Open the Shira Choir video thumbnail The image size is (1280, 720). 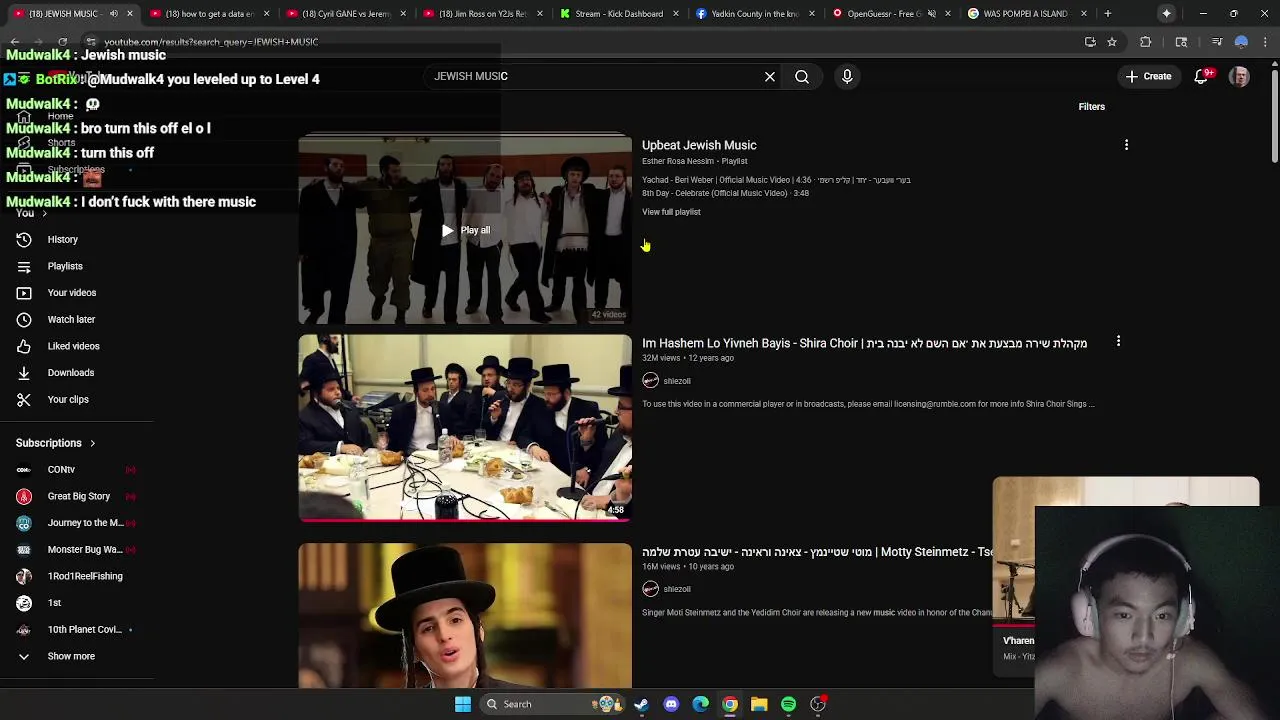click(465, 428)
